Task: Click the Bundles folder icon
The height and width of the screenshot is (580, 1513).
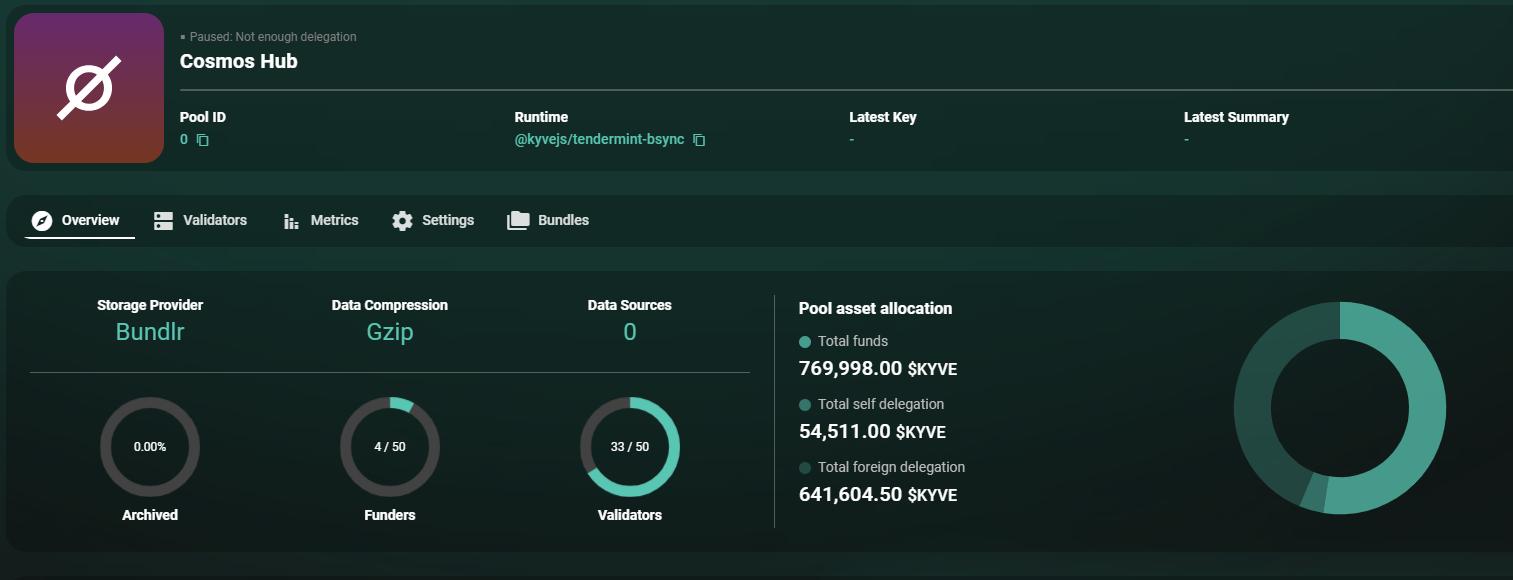Action: 518,221
